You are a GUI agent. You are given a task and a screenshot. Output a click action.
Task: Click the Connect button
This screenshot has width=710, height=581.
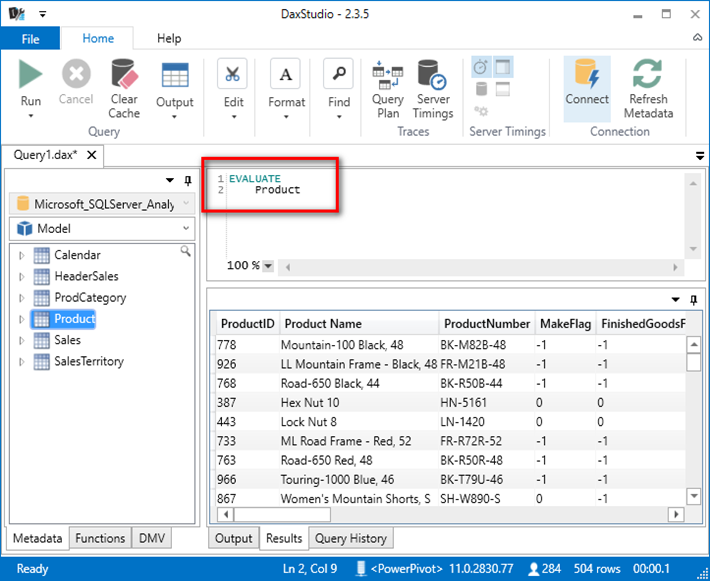click(587, 89)
